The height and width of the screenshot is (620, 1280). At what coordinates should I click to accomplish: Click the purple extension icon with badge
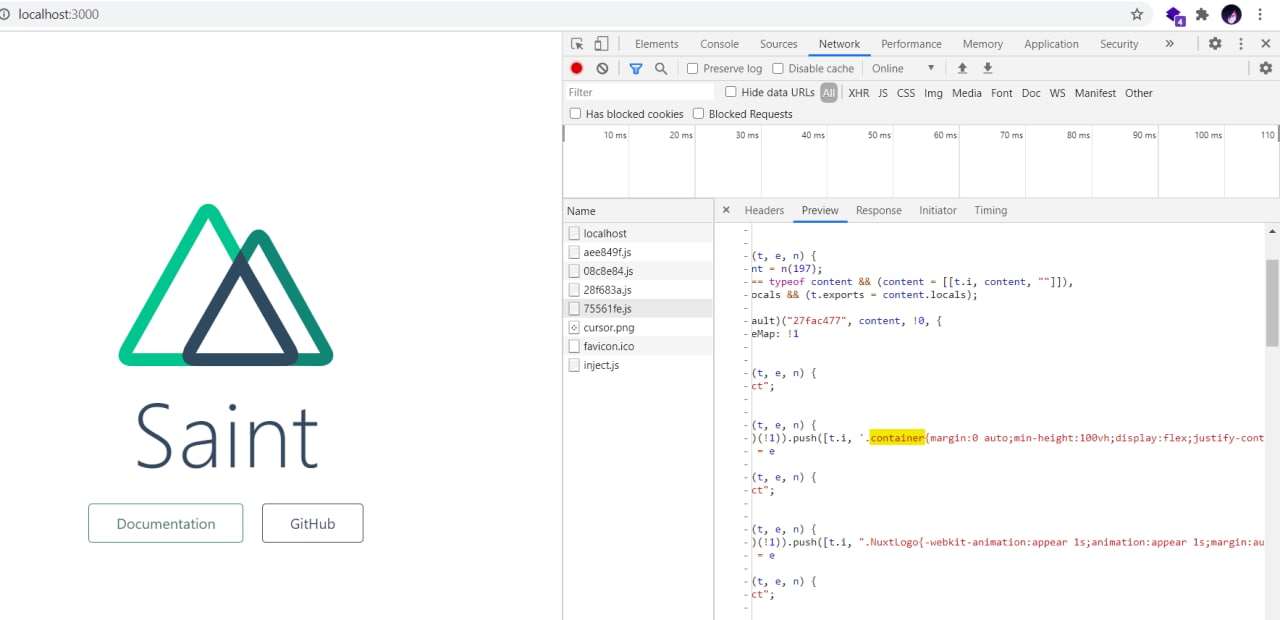click(1175, 16)
